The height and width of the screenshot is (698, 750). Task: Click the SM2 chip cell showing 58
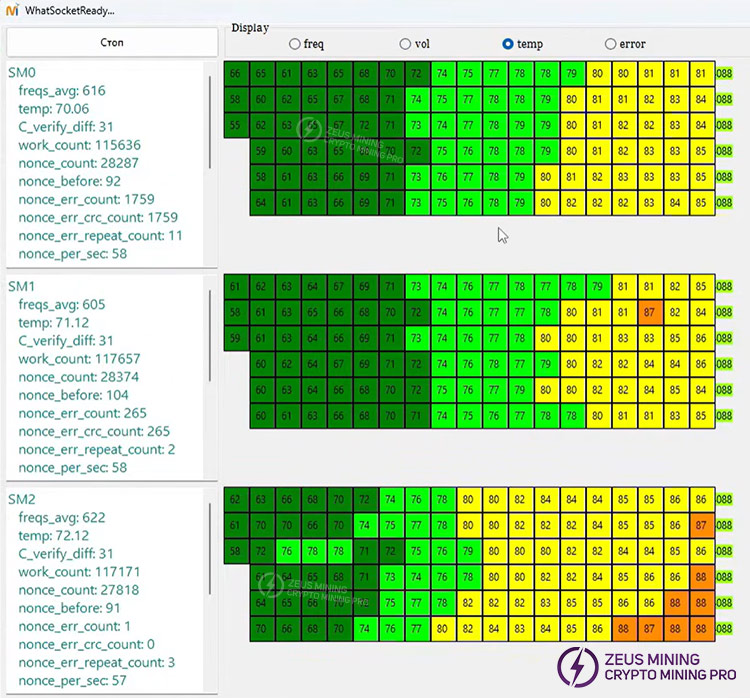point(235,551)
